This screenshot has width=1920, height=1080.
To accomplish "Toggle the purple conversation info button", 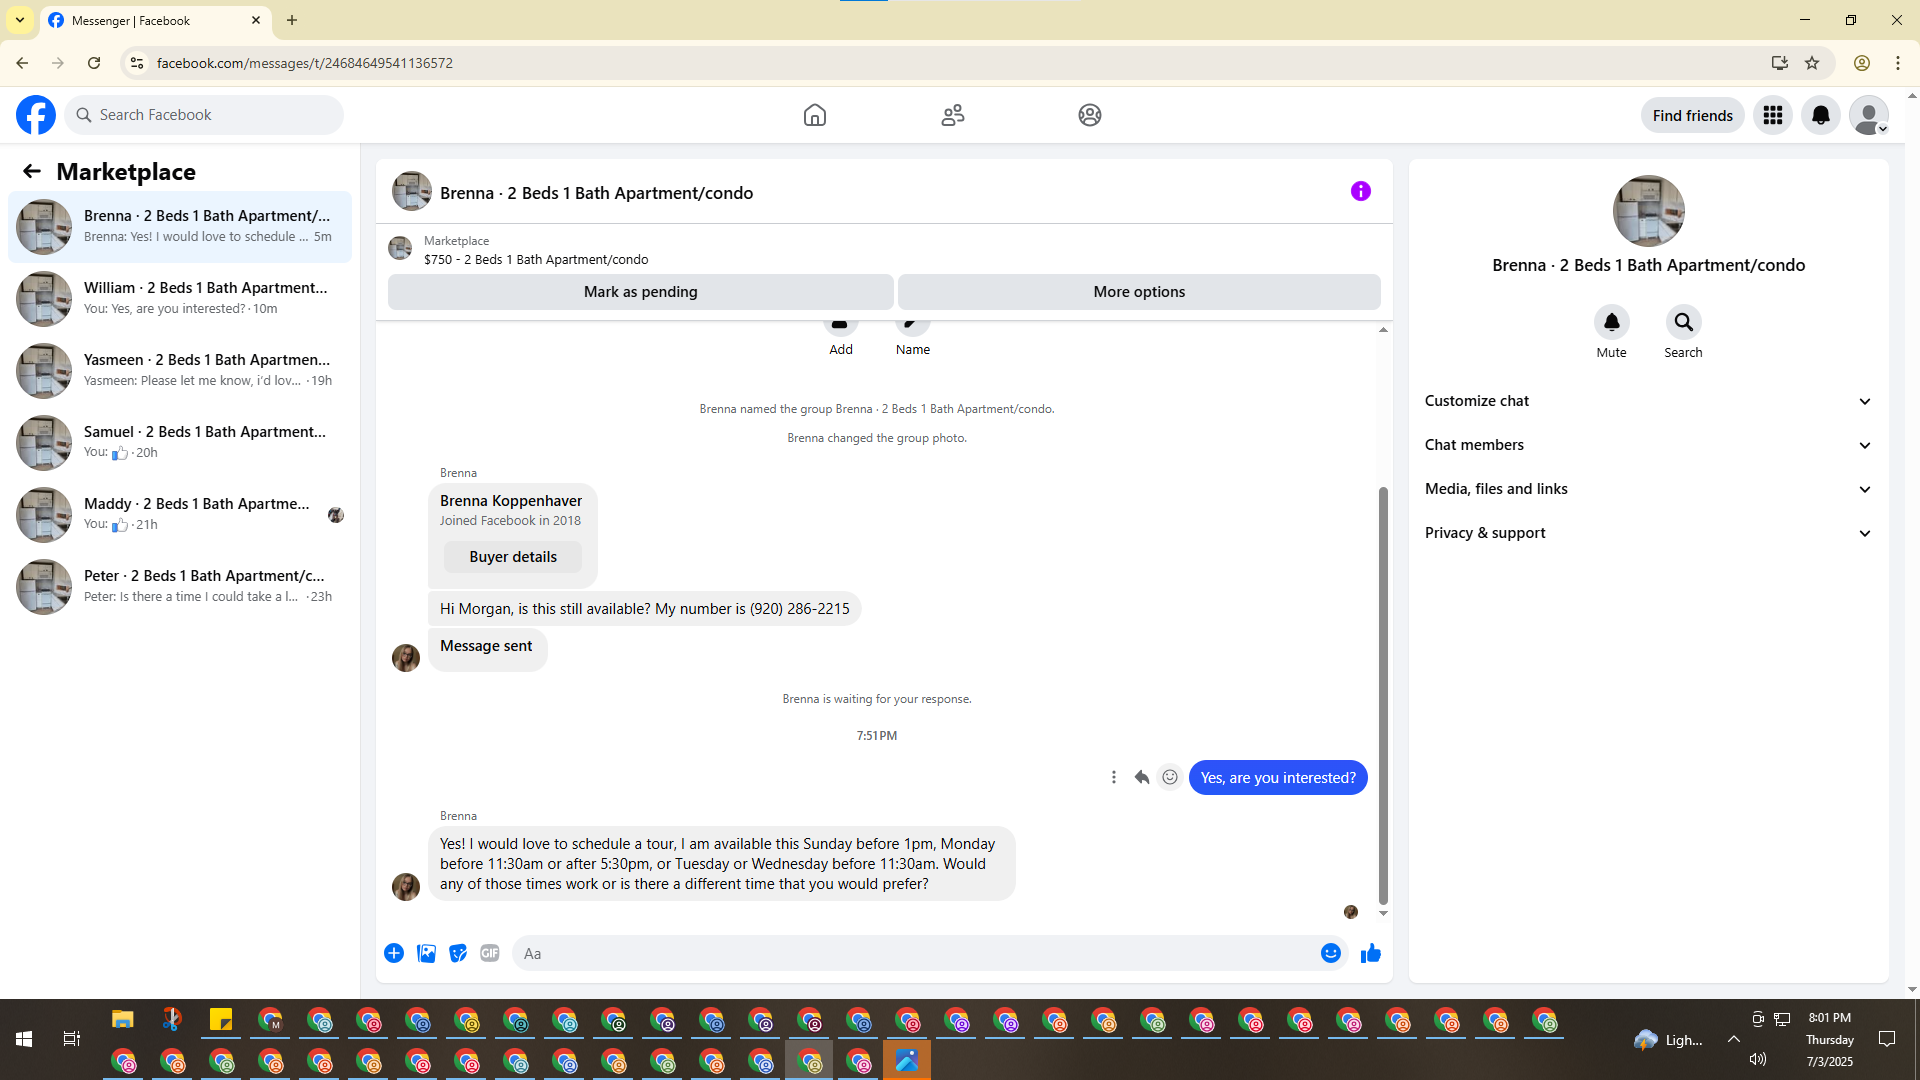I will (1360, 191).
